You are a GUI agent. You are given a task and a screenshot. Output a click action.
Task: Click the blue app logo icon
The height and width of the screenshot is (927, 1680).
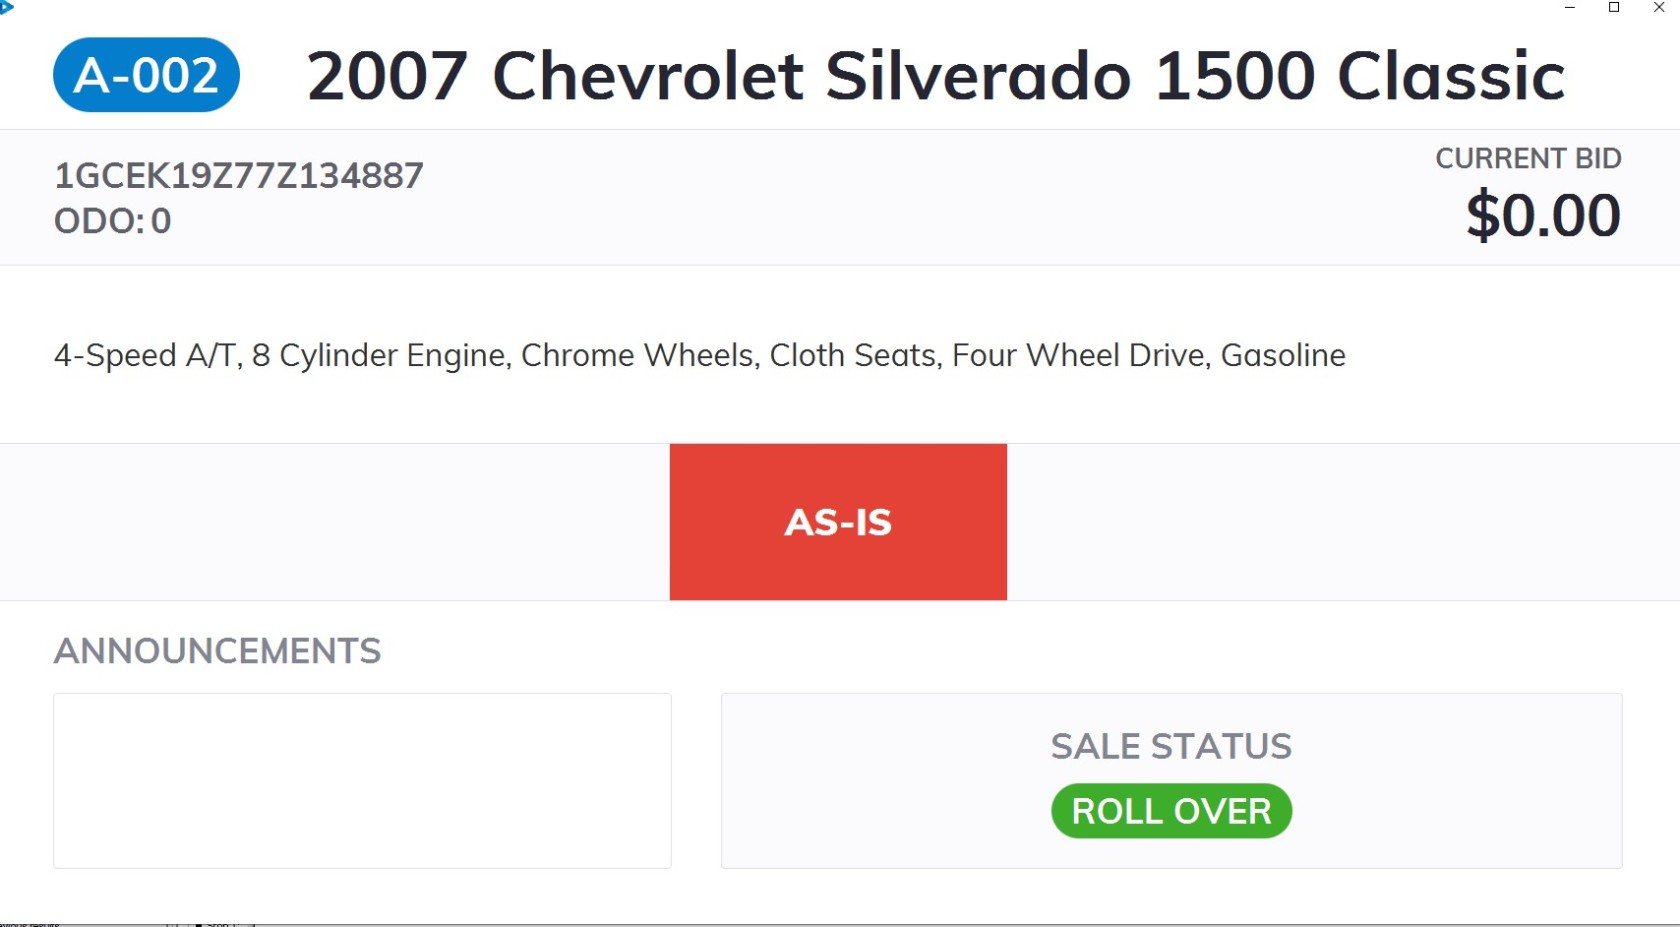pos(6,7)
